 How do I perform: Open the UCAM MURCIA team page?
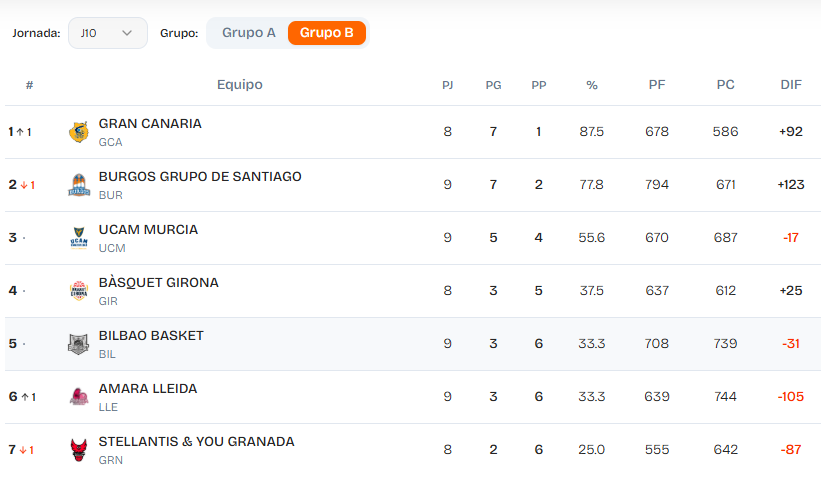coord(148,230)
